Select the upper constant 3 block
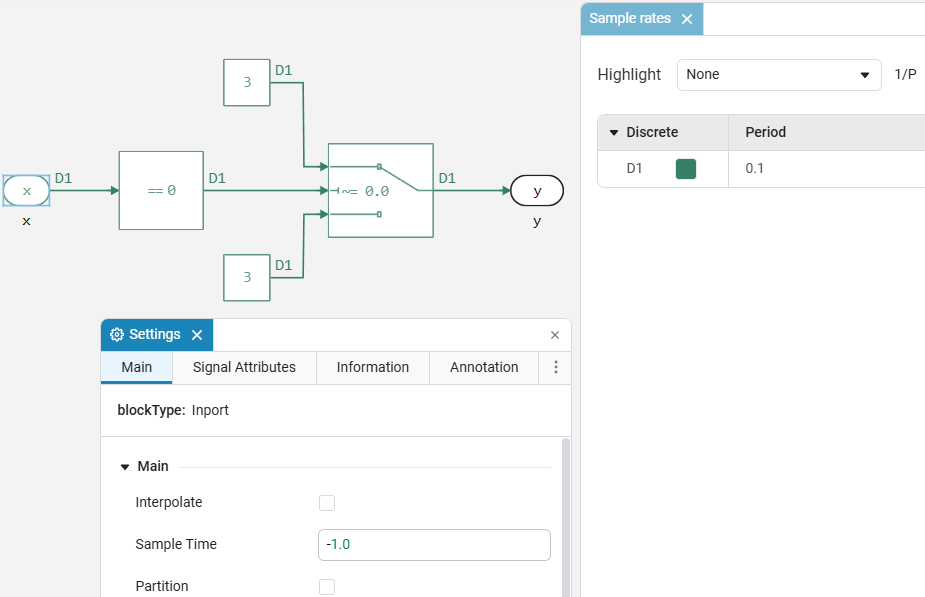 [x=247, y=83]
